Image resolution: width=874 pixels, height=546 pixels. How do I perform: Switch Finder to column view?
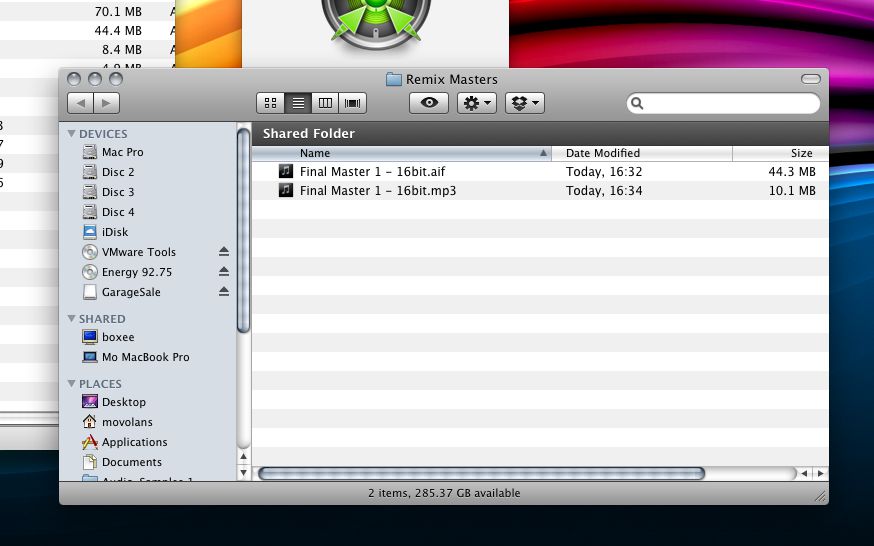(x=325, y=103)
